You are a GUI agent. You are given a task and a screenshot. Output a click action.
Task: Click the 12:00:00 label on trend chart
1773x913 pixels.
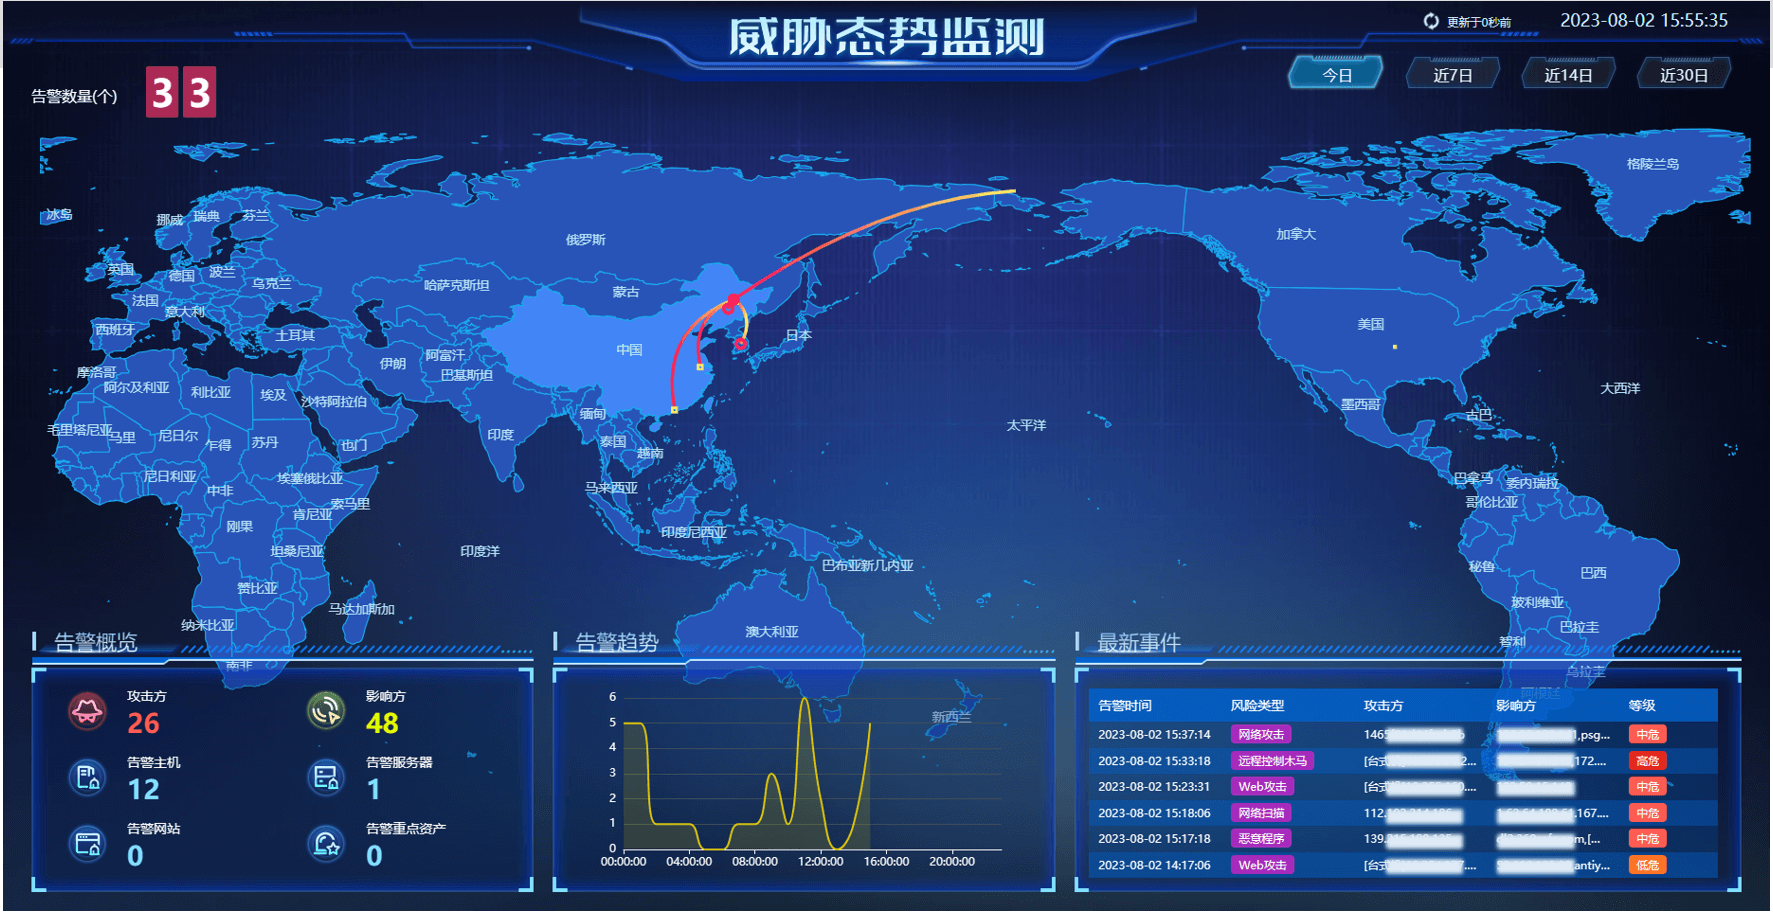(x=820, y=861)
